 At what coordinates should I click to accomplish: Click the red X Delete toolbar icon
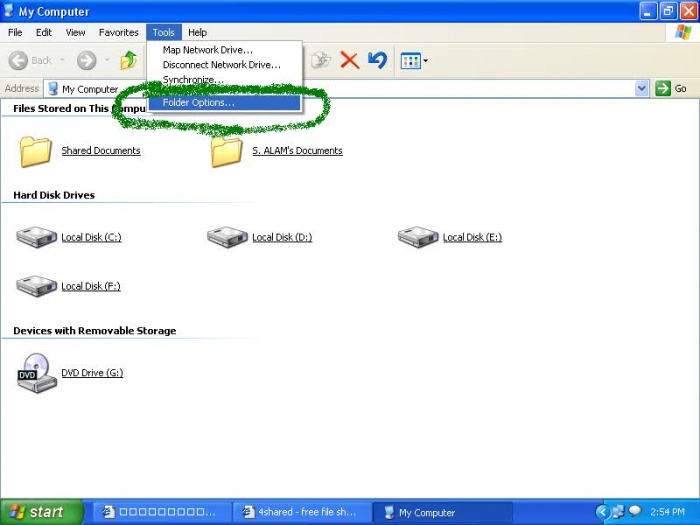pyautogui.click(x=350, y=60)
